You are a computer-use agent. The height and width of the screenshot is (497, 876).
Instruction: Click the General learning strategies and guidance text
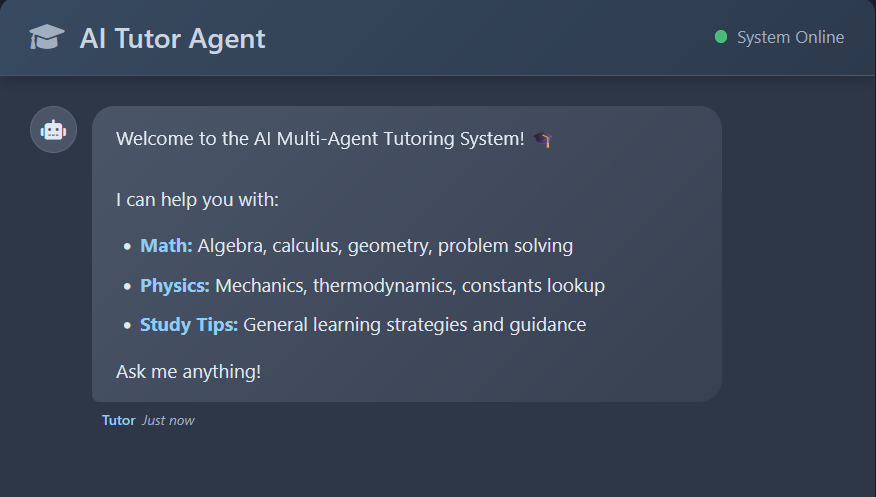pyautogui.click(x=414, y=325)
